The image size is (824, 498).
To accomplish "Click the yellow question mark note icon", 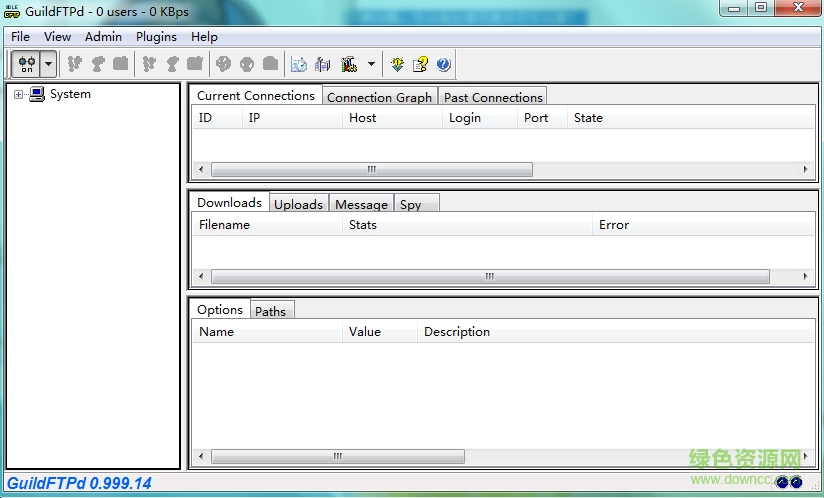I will click(421, 64).
